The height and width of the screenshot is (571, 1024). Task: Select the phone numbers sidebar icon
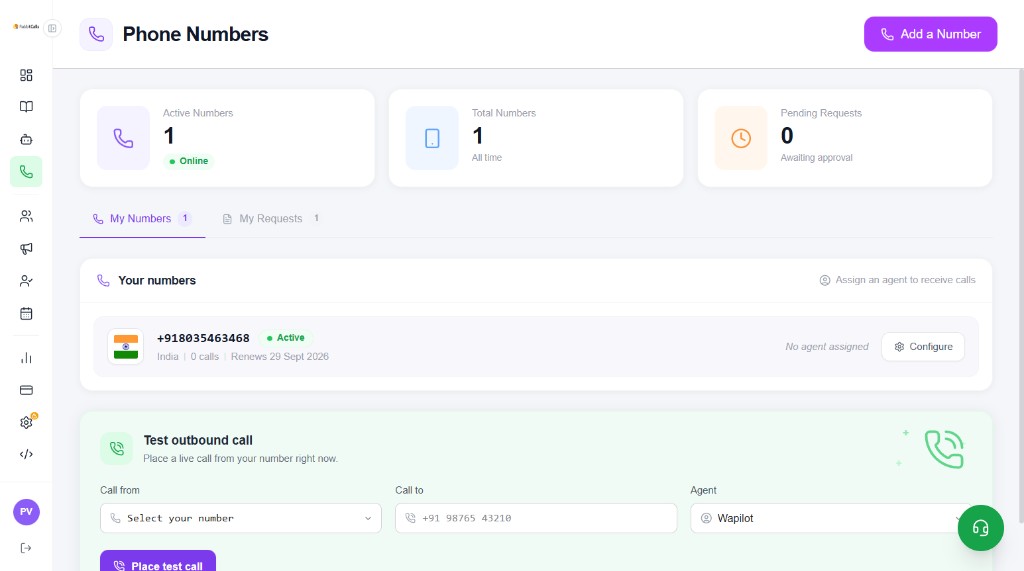point(26,172)
